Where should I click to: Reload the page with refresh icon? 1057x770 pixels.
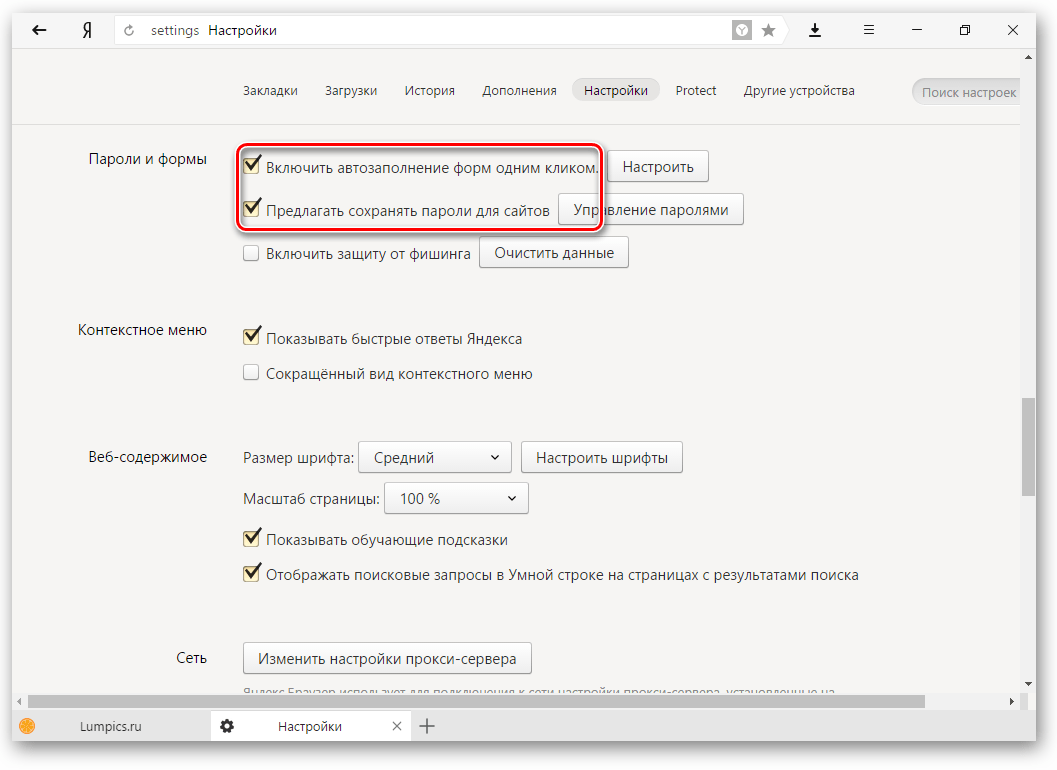(x=129, y=31)
